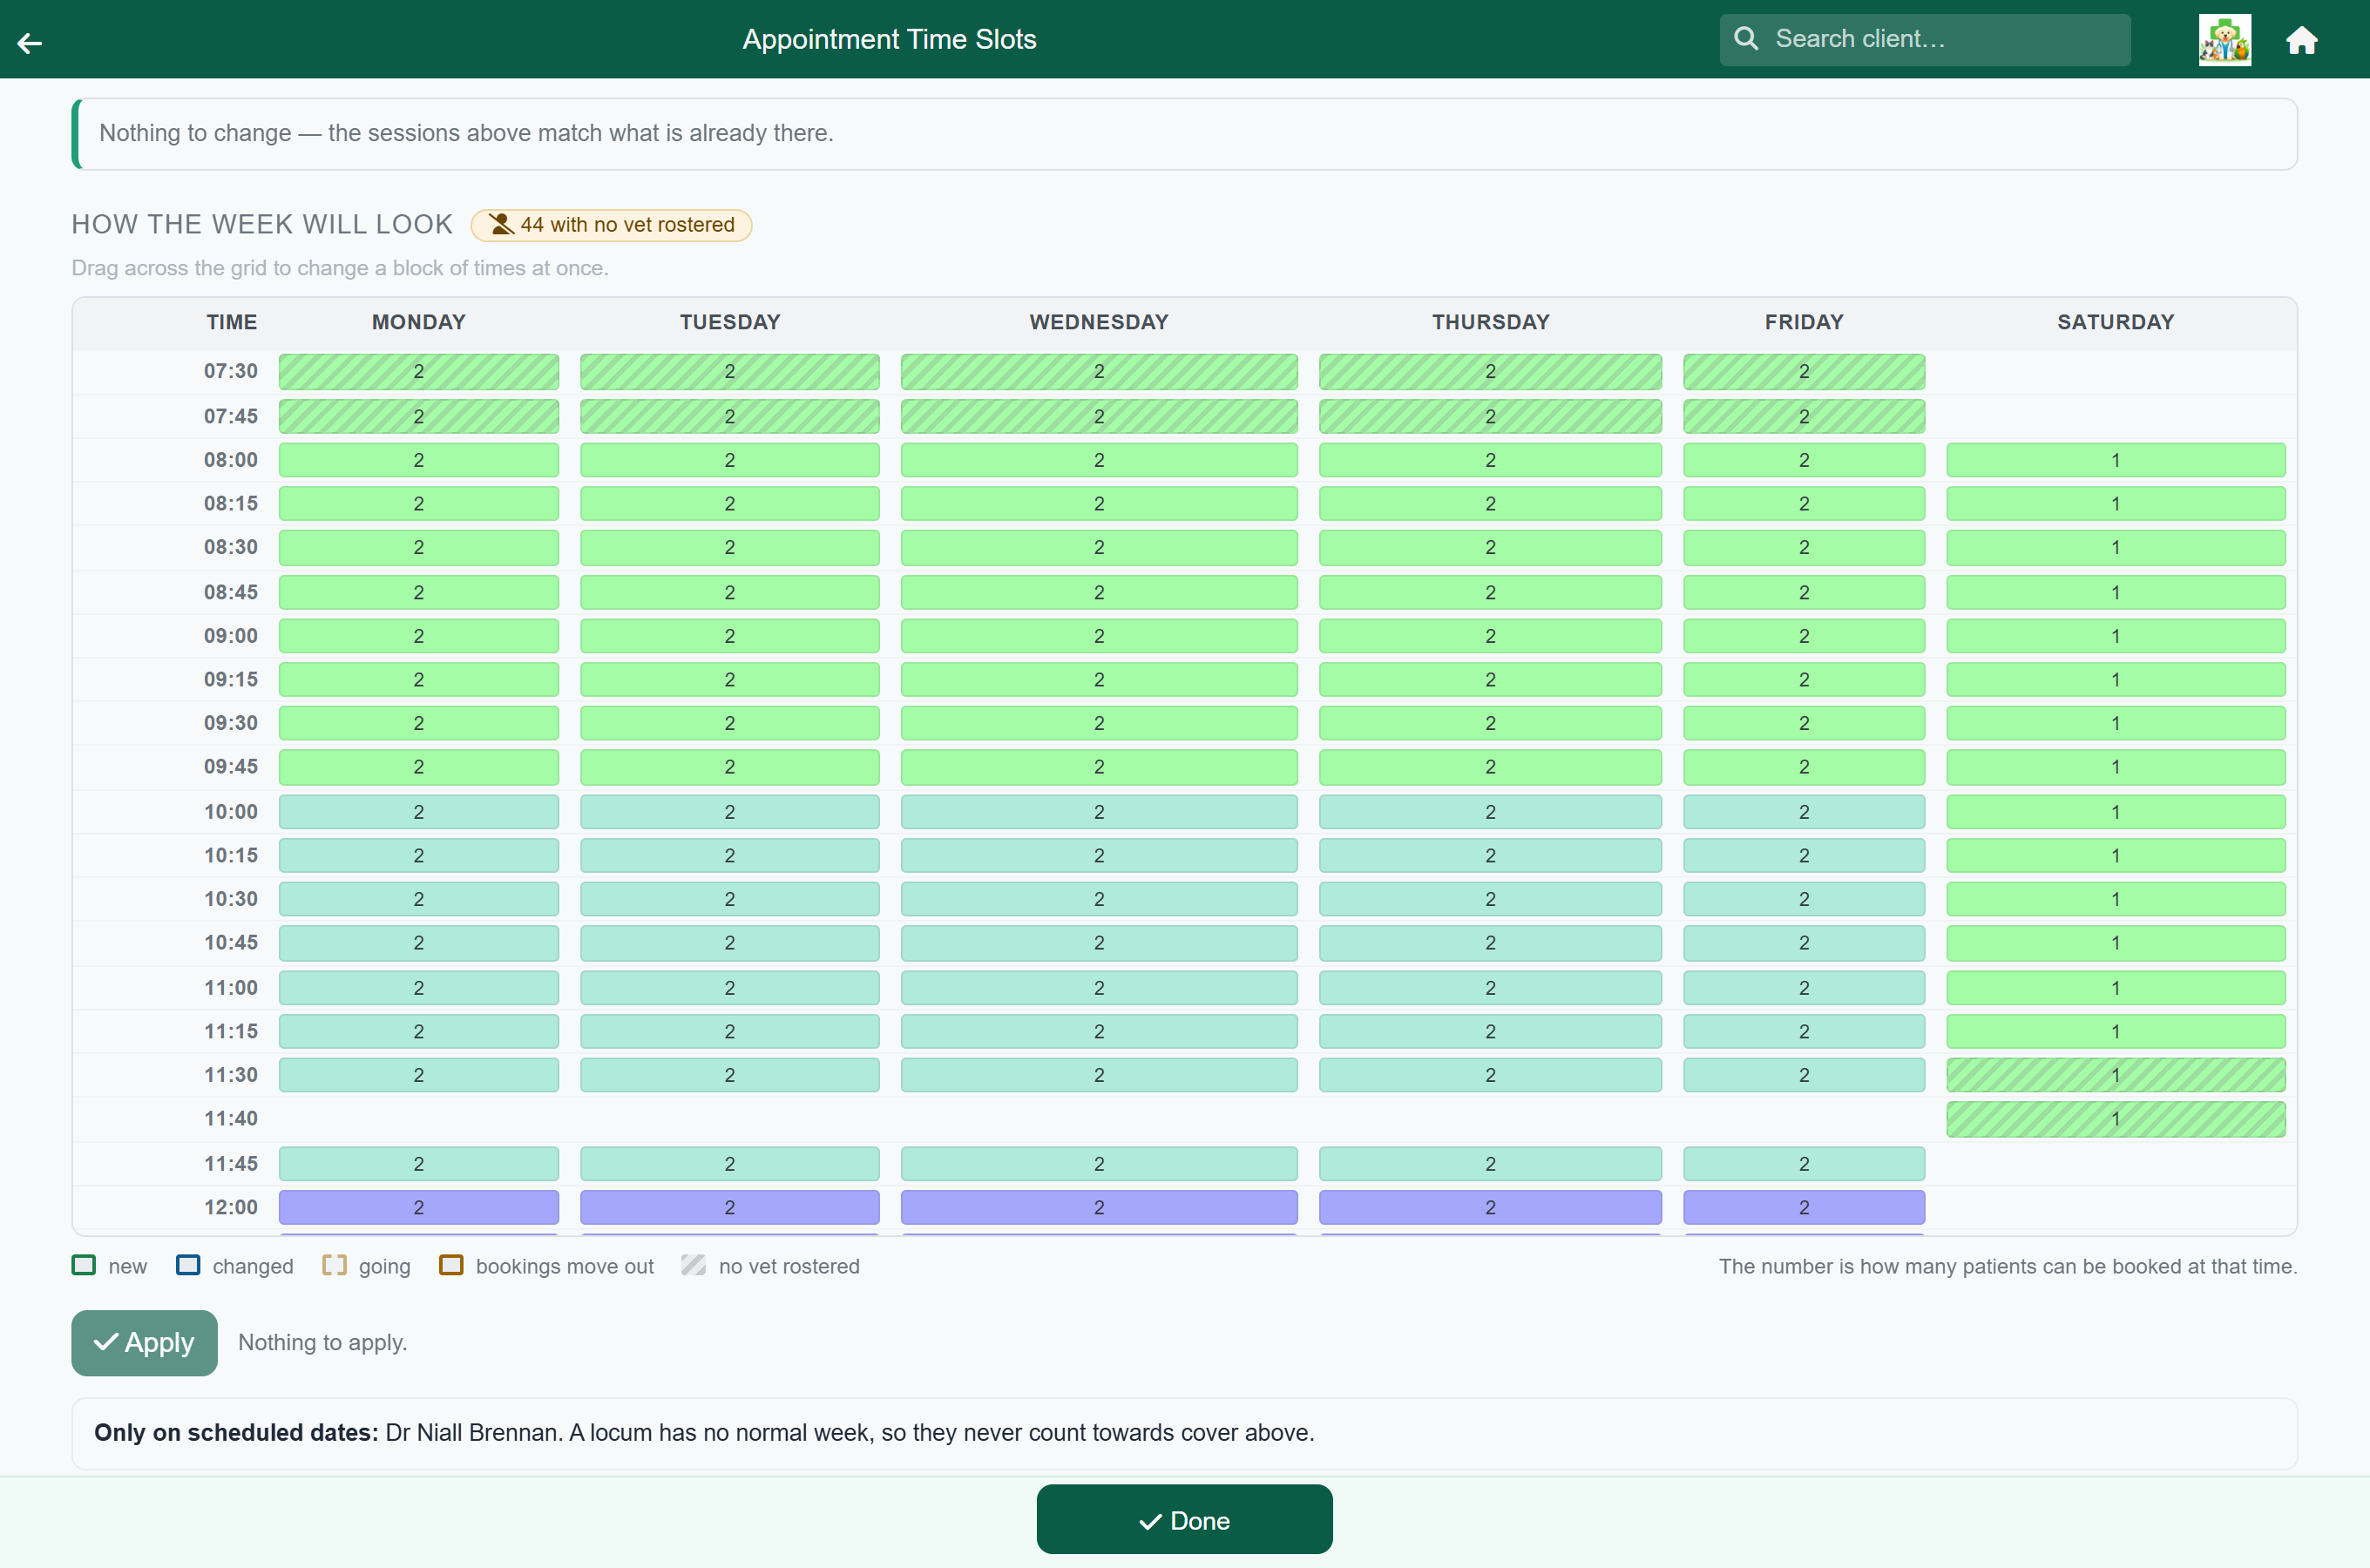
Task: Click the no-vet-rostered person icon badge
Action: click(501, 225)
